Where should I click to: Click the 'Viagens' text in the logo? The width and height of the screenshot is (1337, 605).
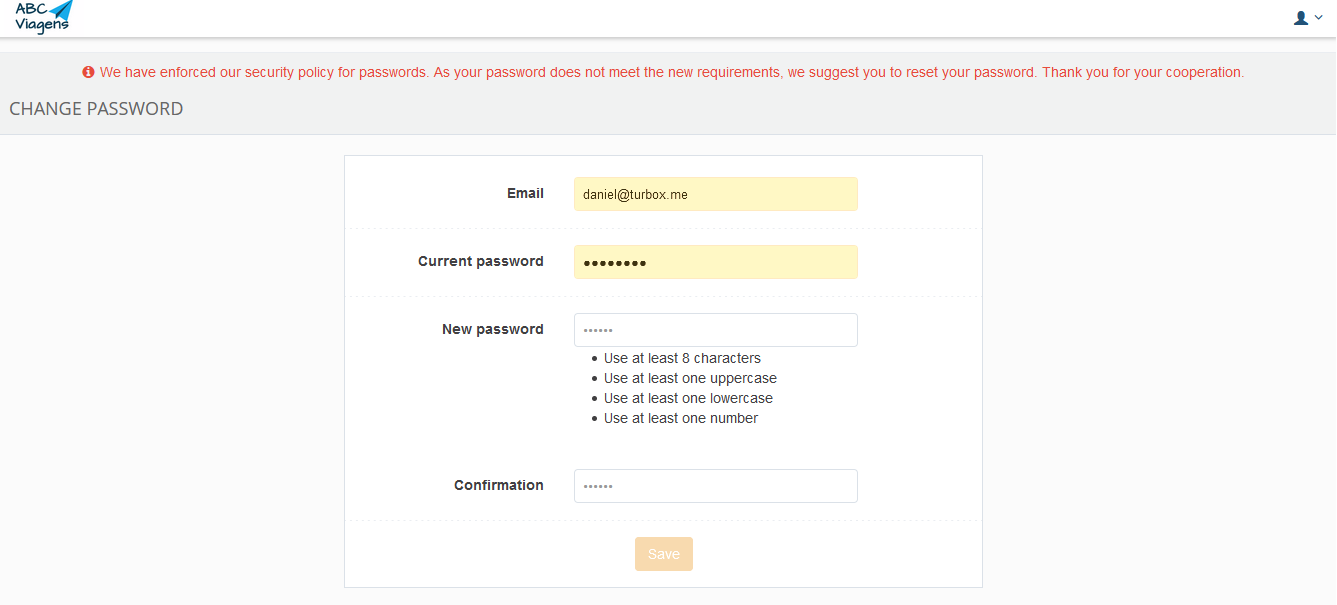pyautogui.click(x=40, y=26)
